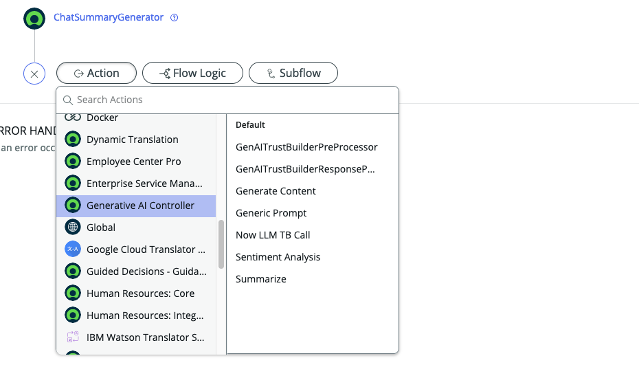Choose the Action step type button

(x=96, y=73)
